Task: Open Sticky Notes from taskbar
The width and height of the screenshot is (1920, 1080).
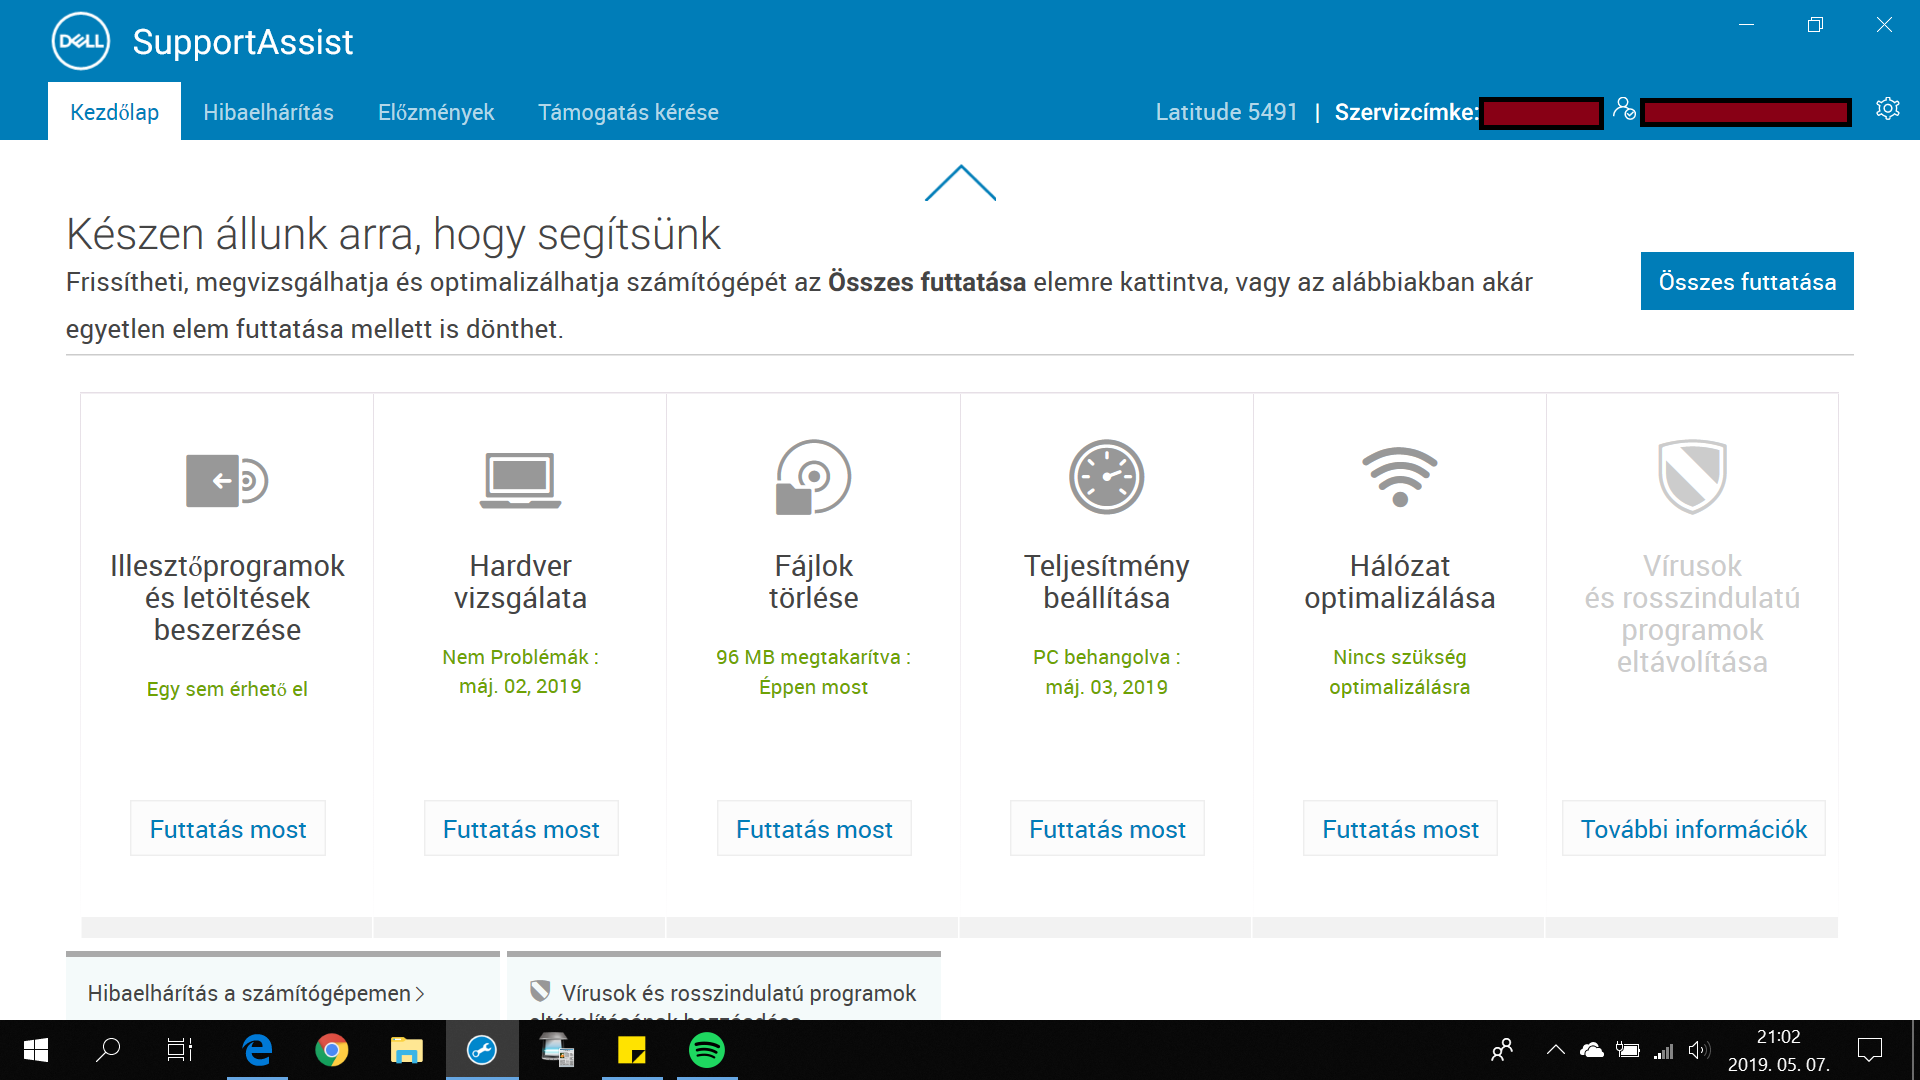Action: coord(632,1050)
